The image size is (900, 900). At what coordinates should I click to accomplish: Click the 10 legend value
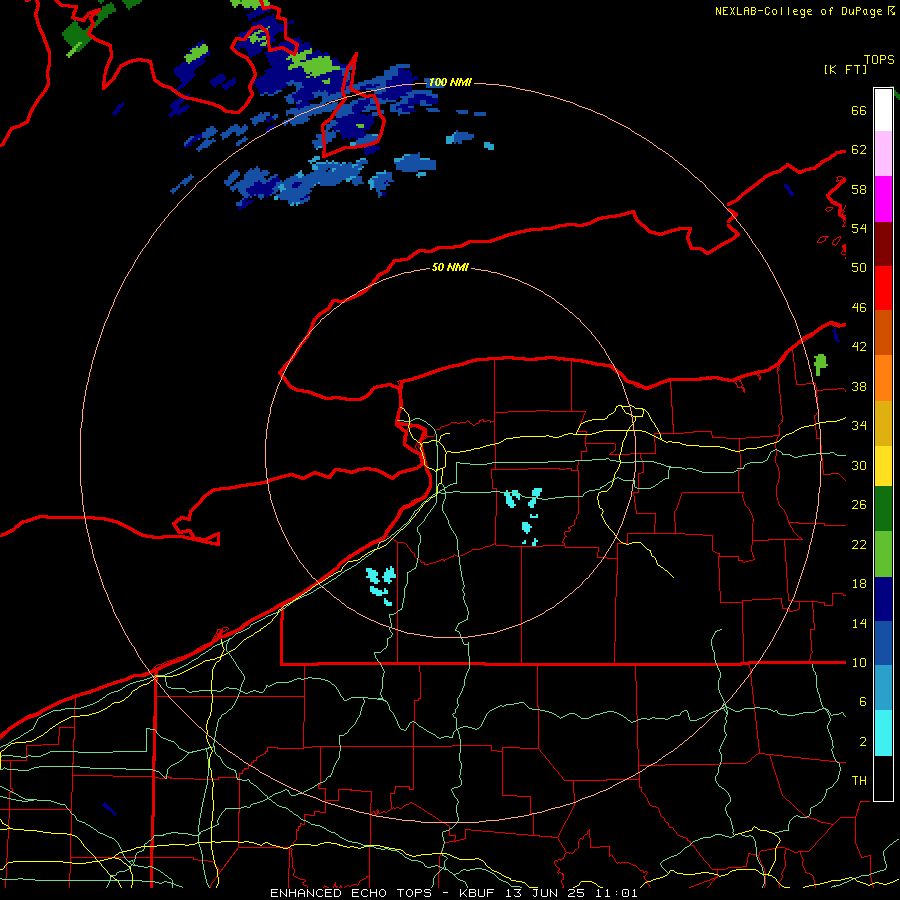click(859, 663)
